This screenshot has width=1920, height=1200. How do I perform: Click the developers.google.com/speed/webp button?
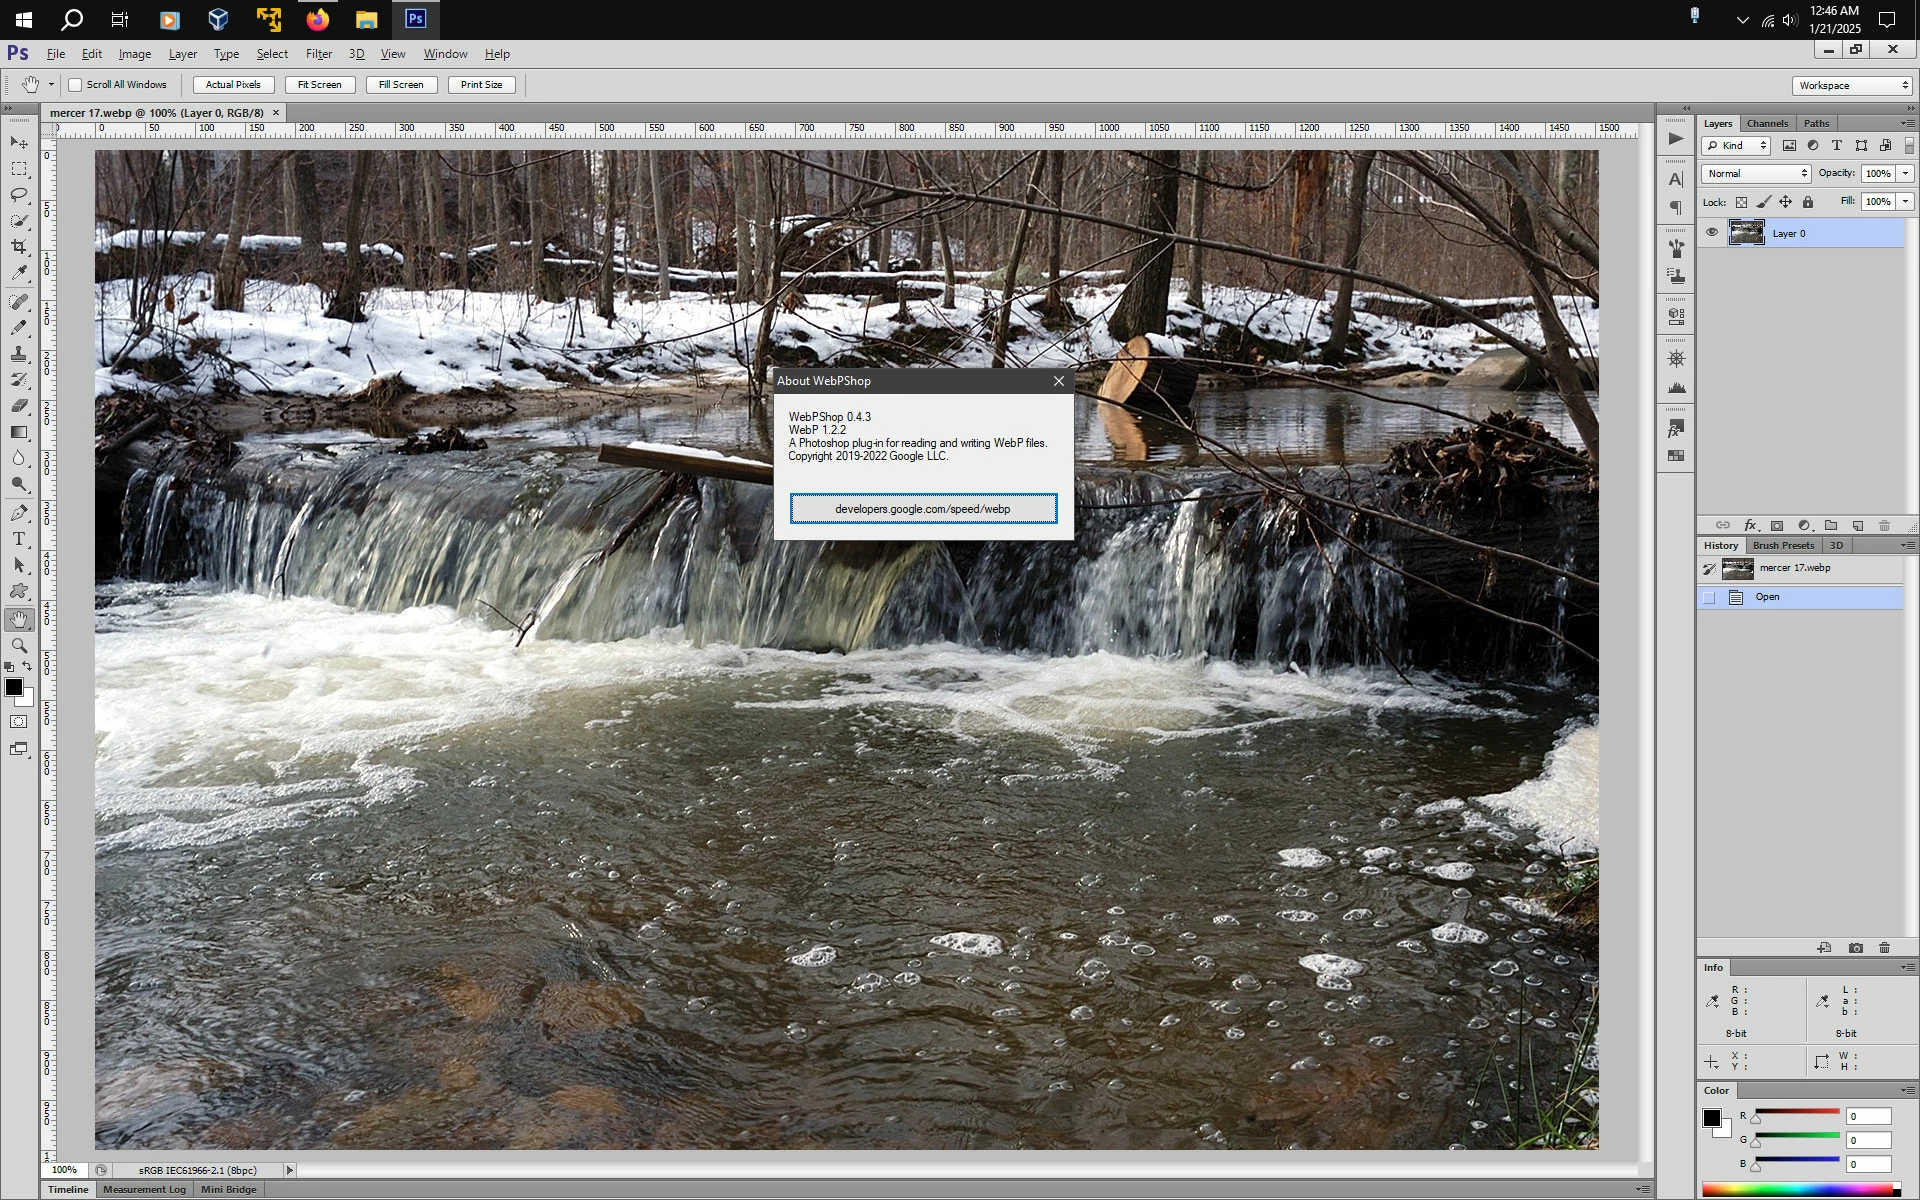point(923,509)
